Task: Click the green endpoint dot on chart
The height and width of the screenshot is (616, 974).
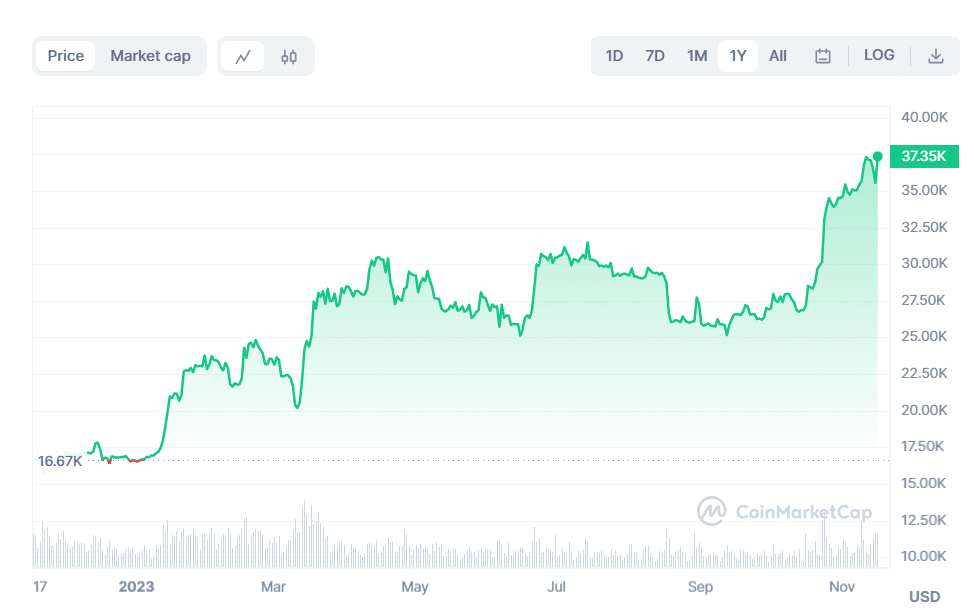Action: pos(876,156)
